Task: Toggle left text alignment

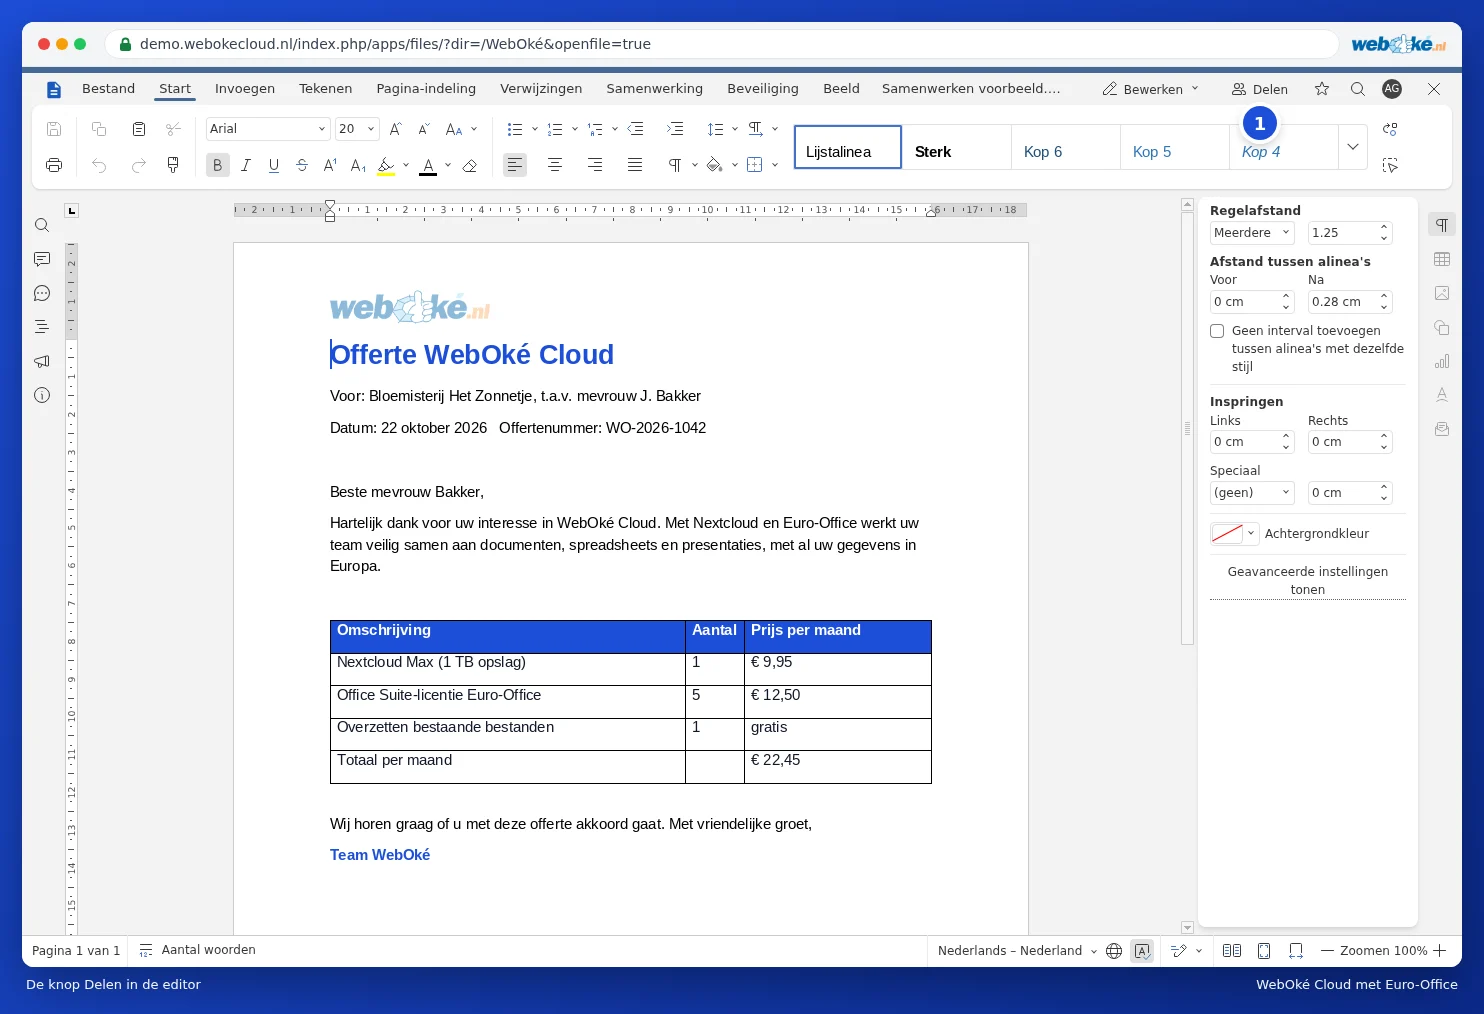Action: (x=515, y=165)
